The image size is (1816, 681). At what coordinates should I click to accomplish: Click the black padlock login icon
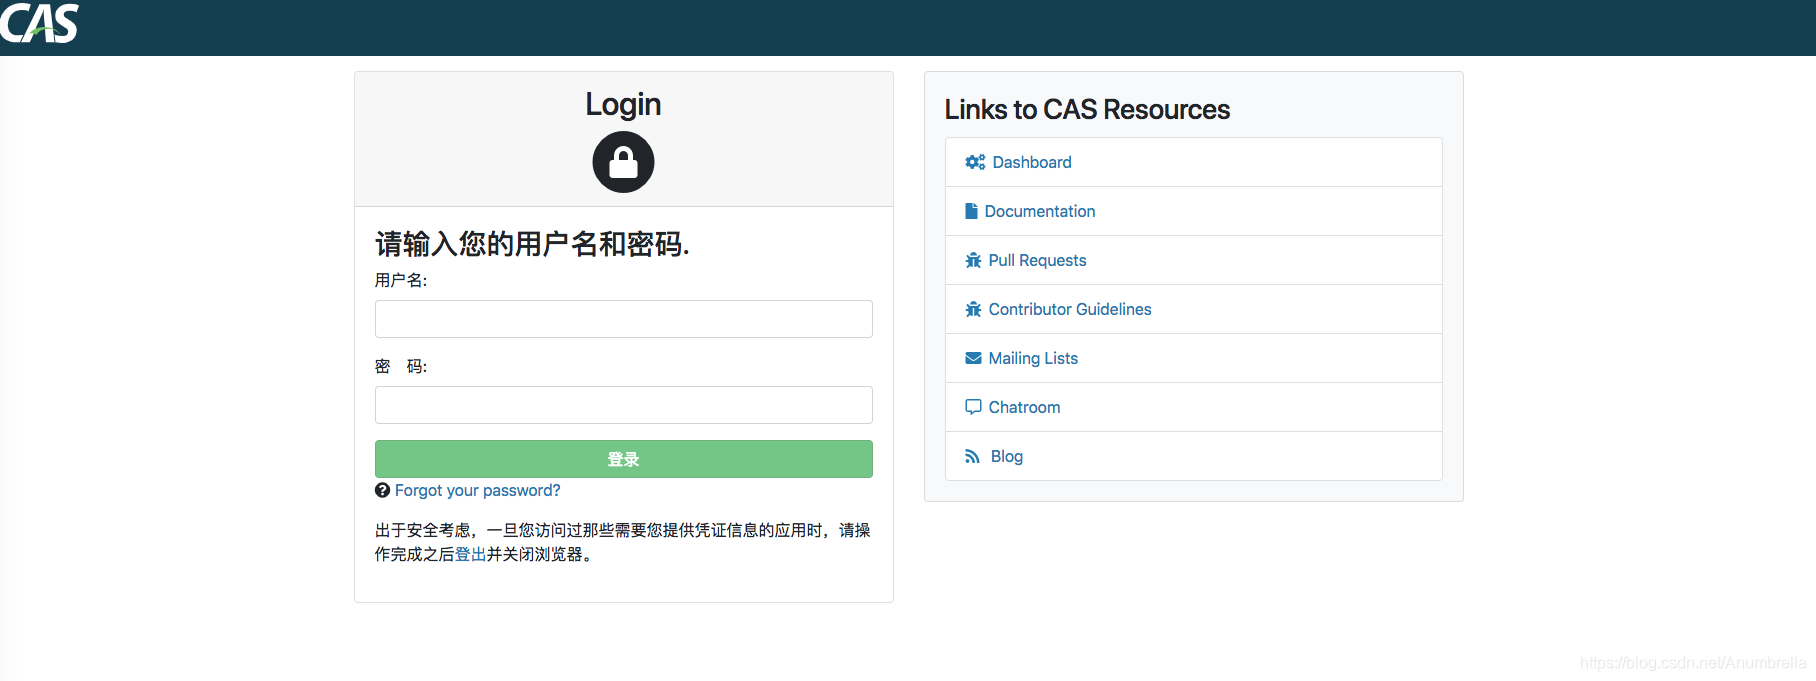click(623, 162)
